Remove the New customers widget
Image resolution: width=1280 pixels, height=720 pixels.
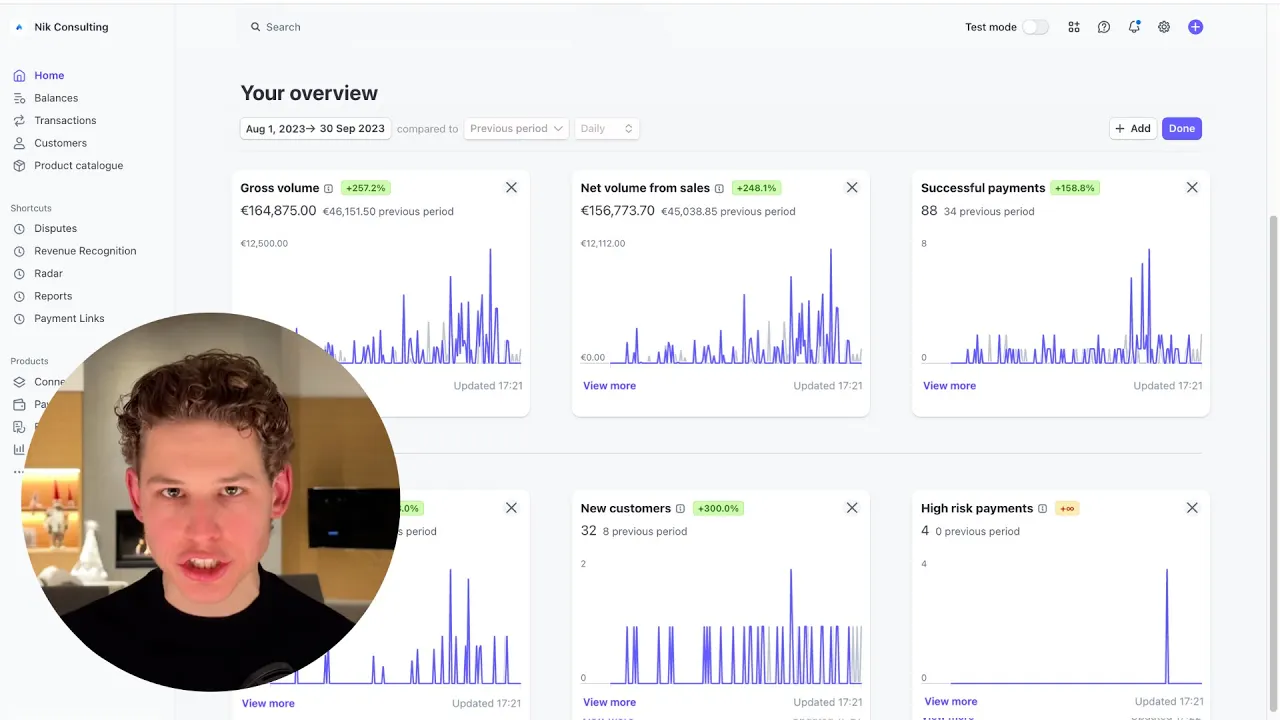(x=852, y=508)
